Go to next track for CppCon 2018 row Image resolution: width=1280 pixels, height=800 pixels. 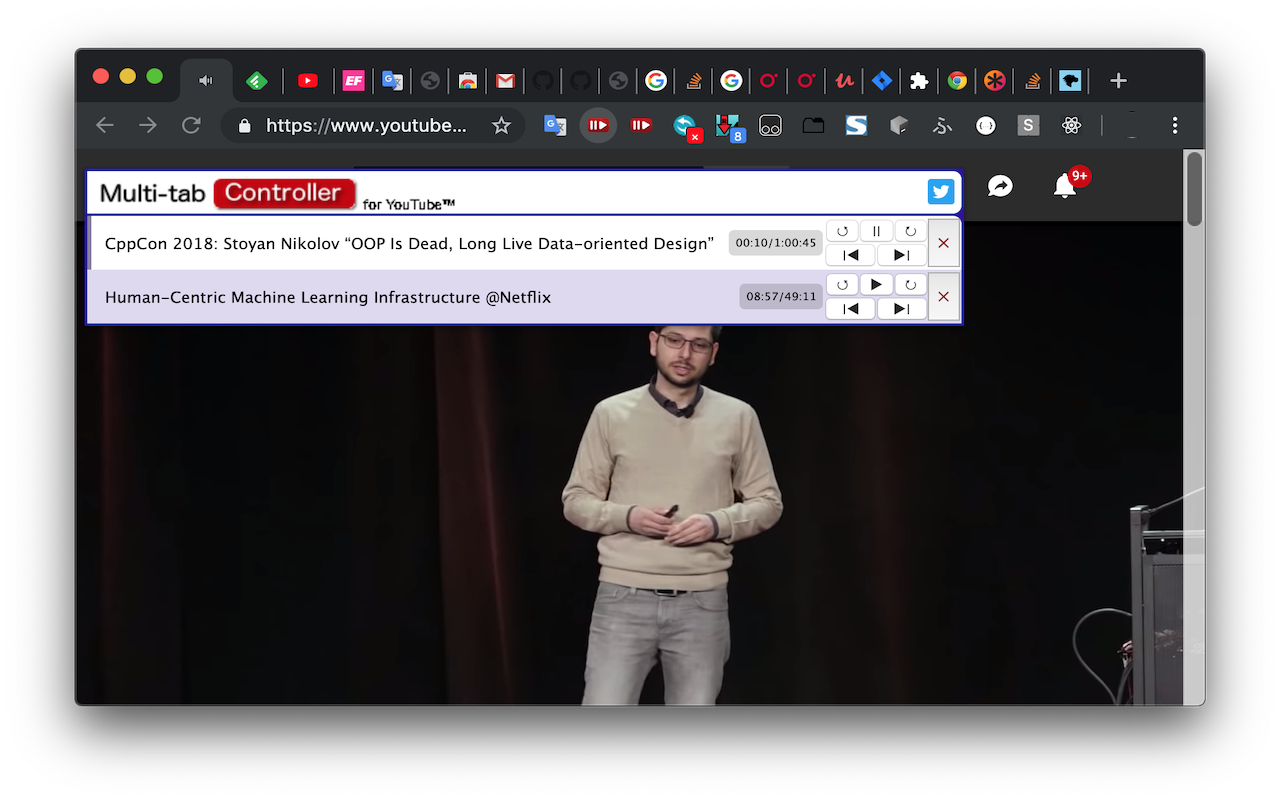point(902,255)
